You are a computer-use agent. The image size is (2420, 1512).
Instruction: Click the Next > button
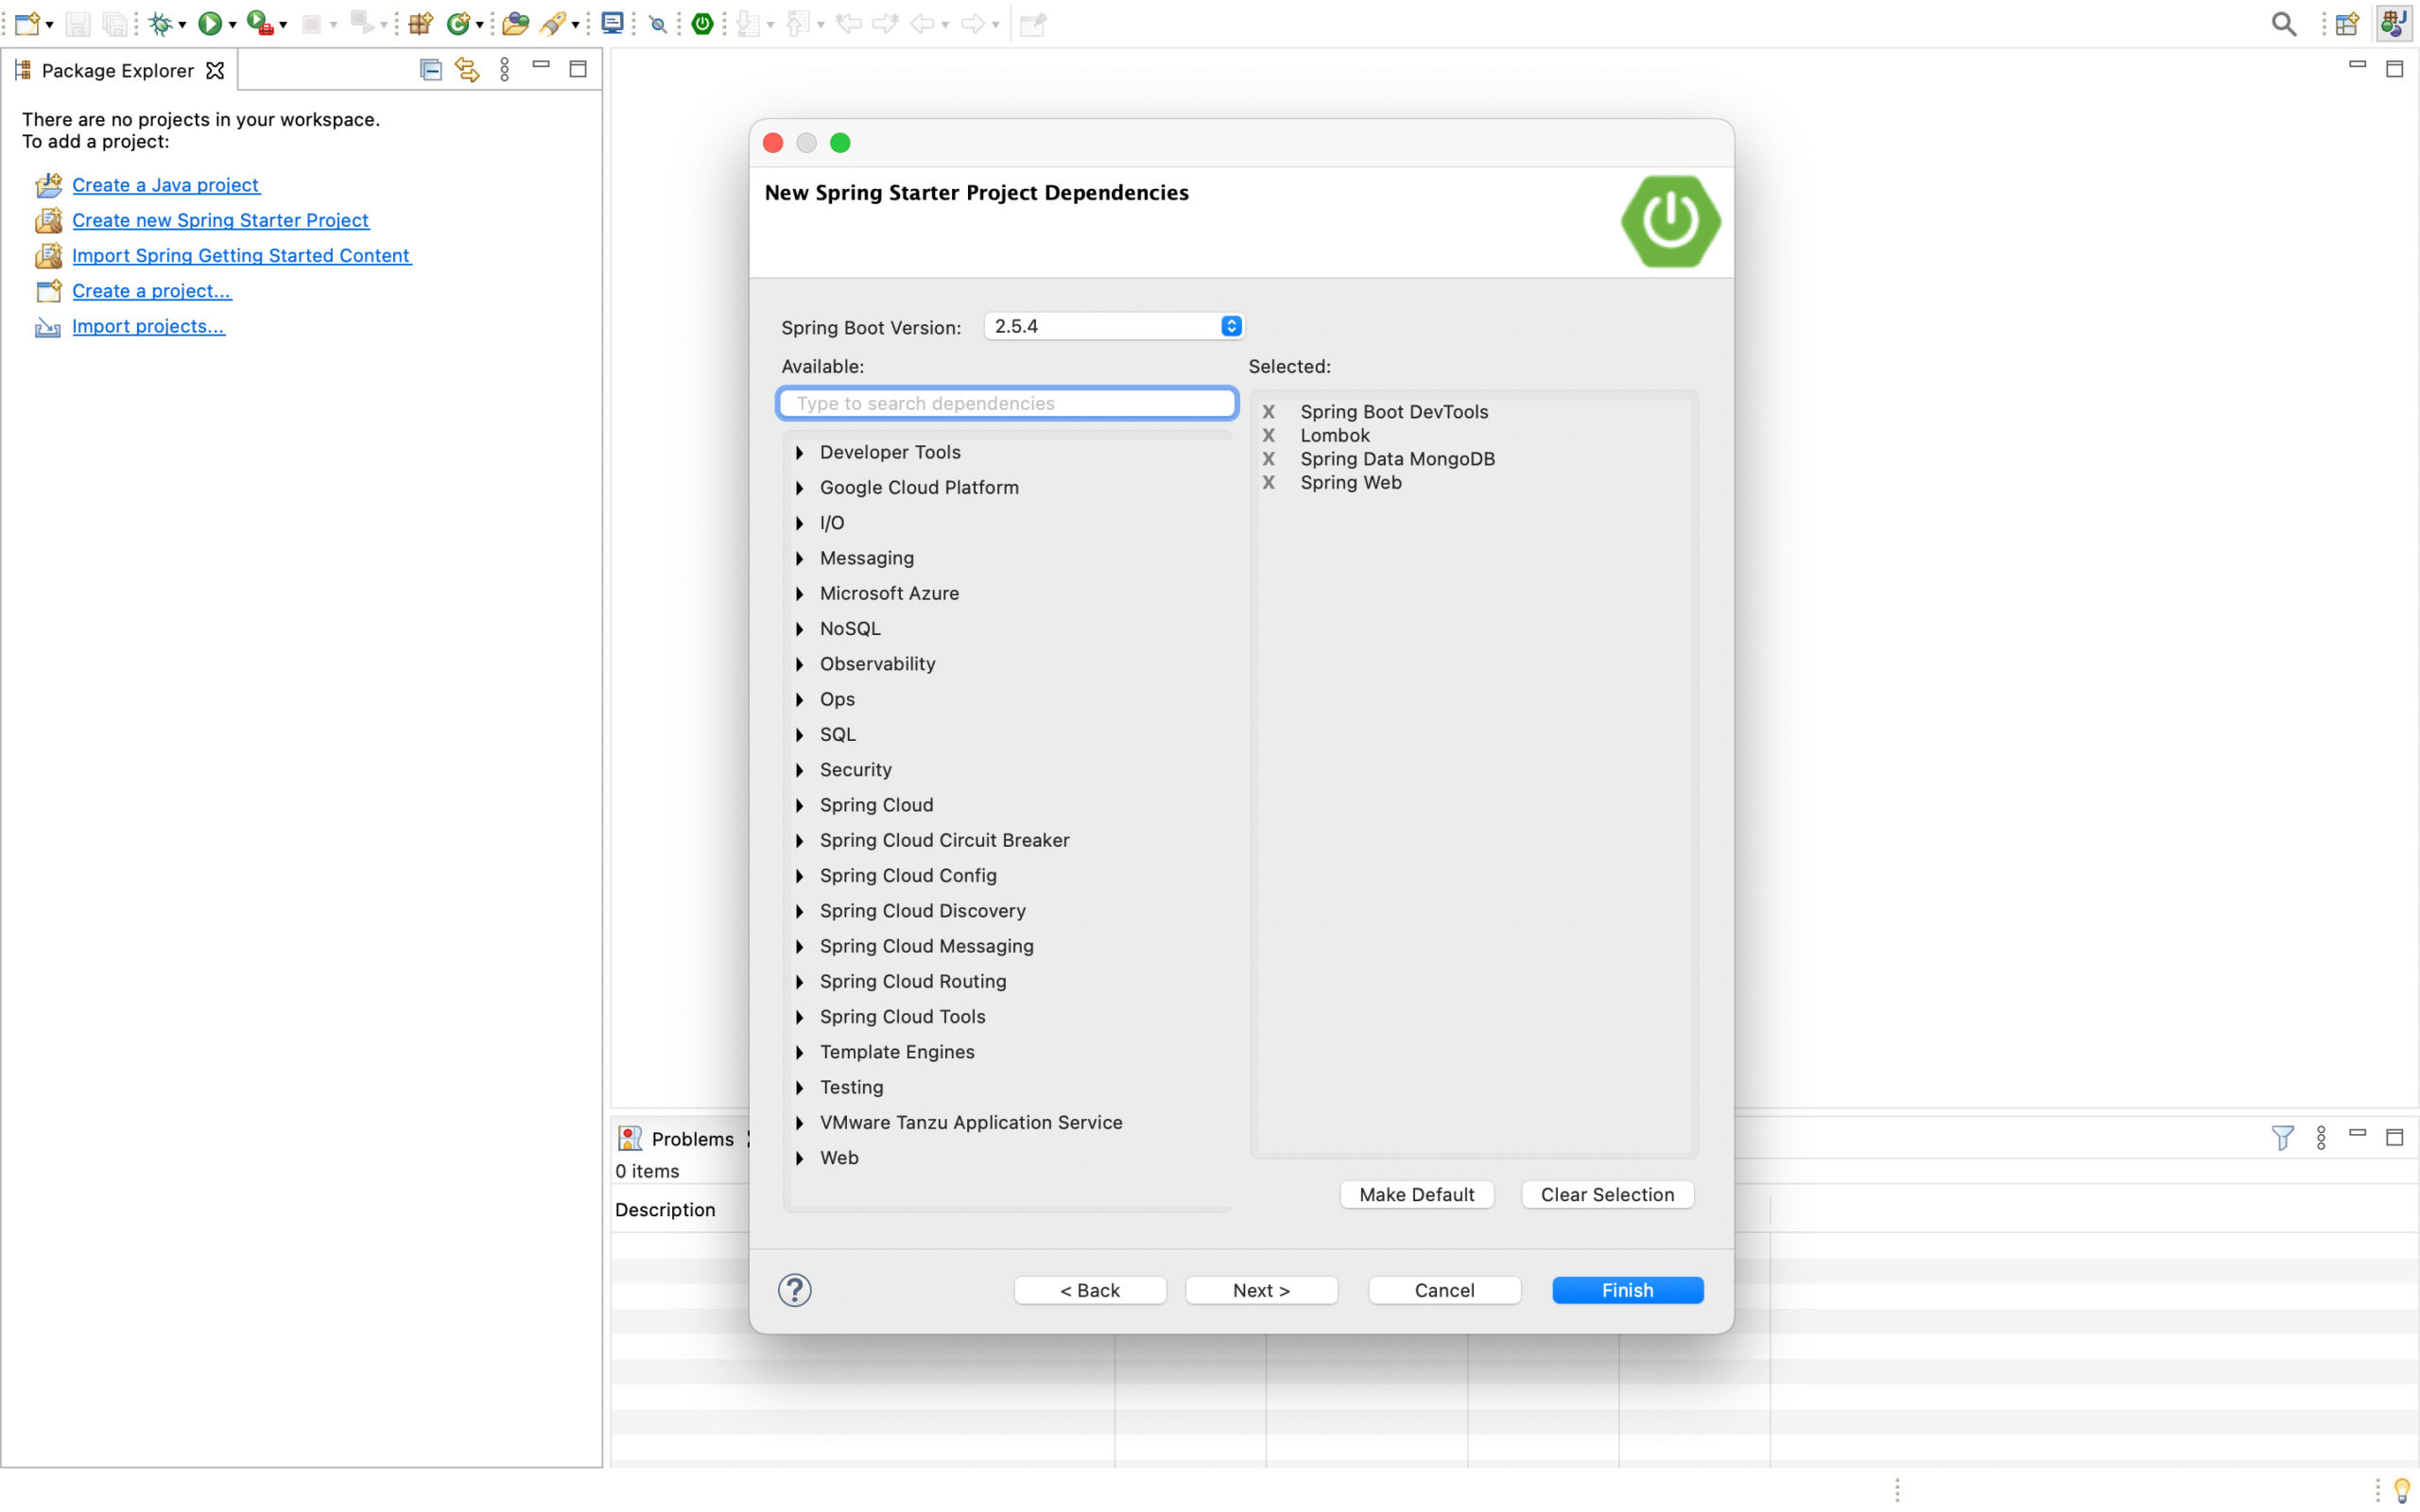click(1261, 1290)
